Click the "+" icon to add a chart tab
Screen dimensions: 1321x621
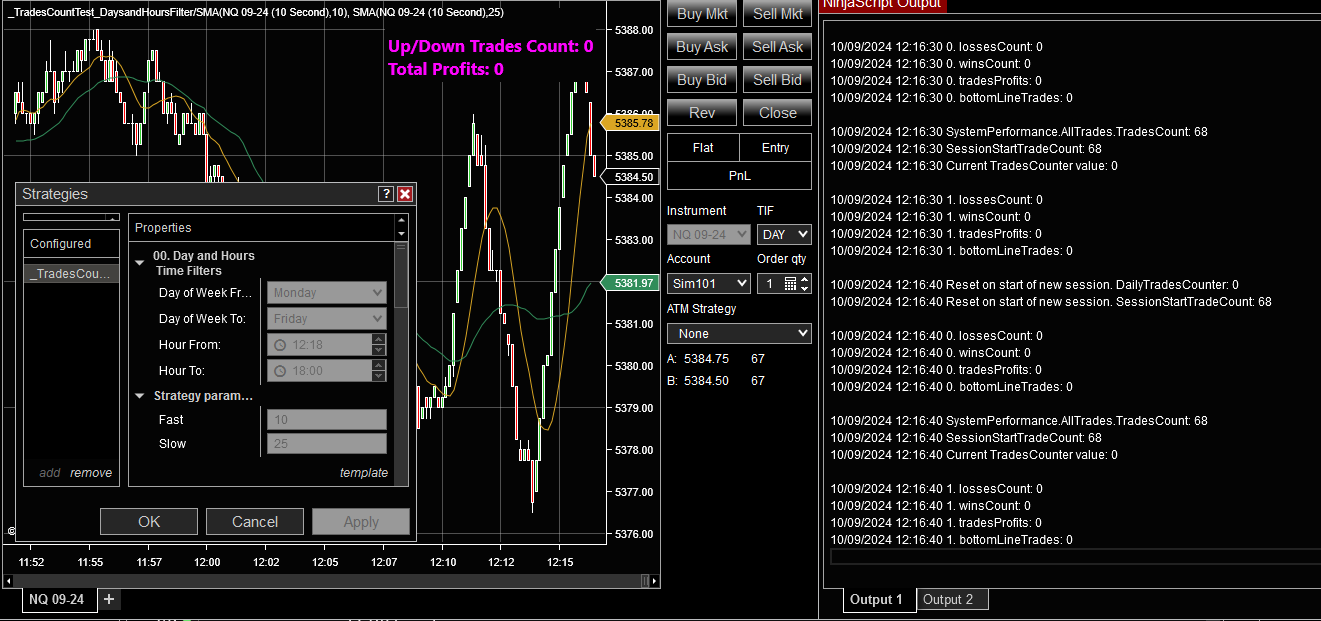(x=108, y=599)
